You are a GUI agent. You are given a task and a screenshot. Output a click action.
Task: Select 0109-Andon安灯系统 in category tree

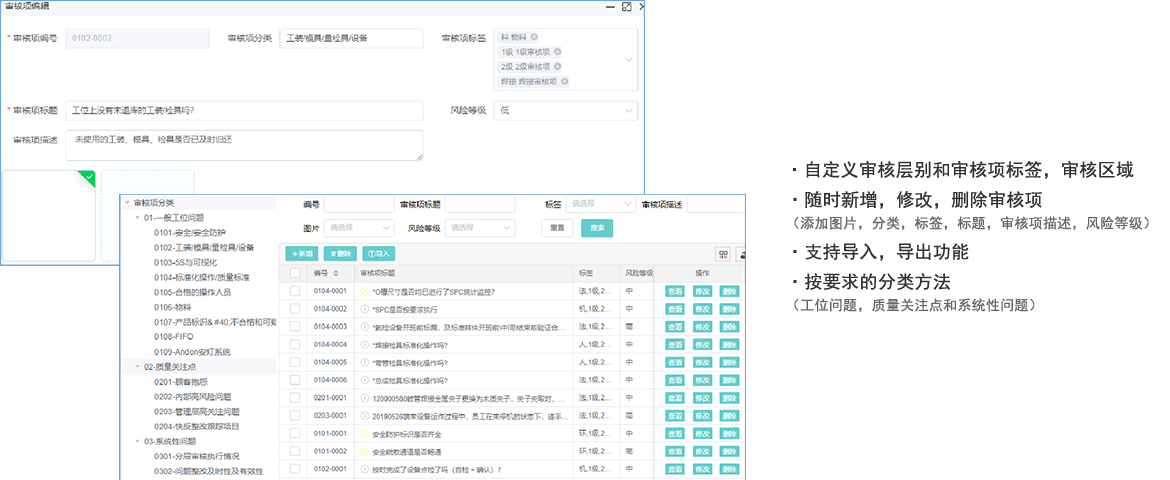[x=192, y=352]
